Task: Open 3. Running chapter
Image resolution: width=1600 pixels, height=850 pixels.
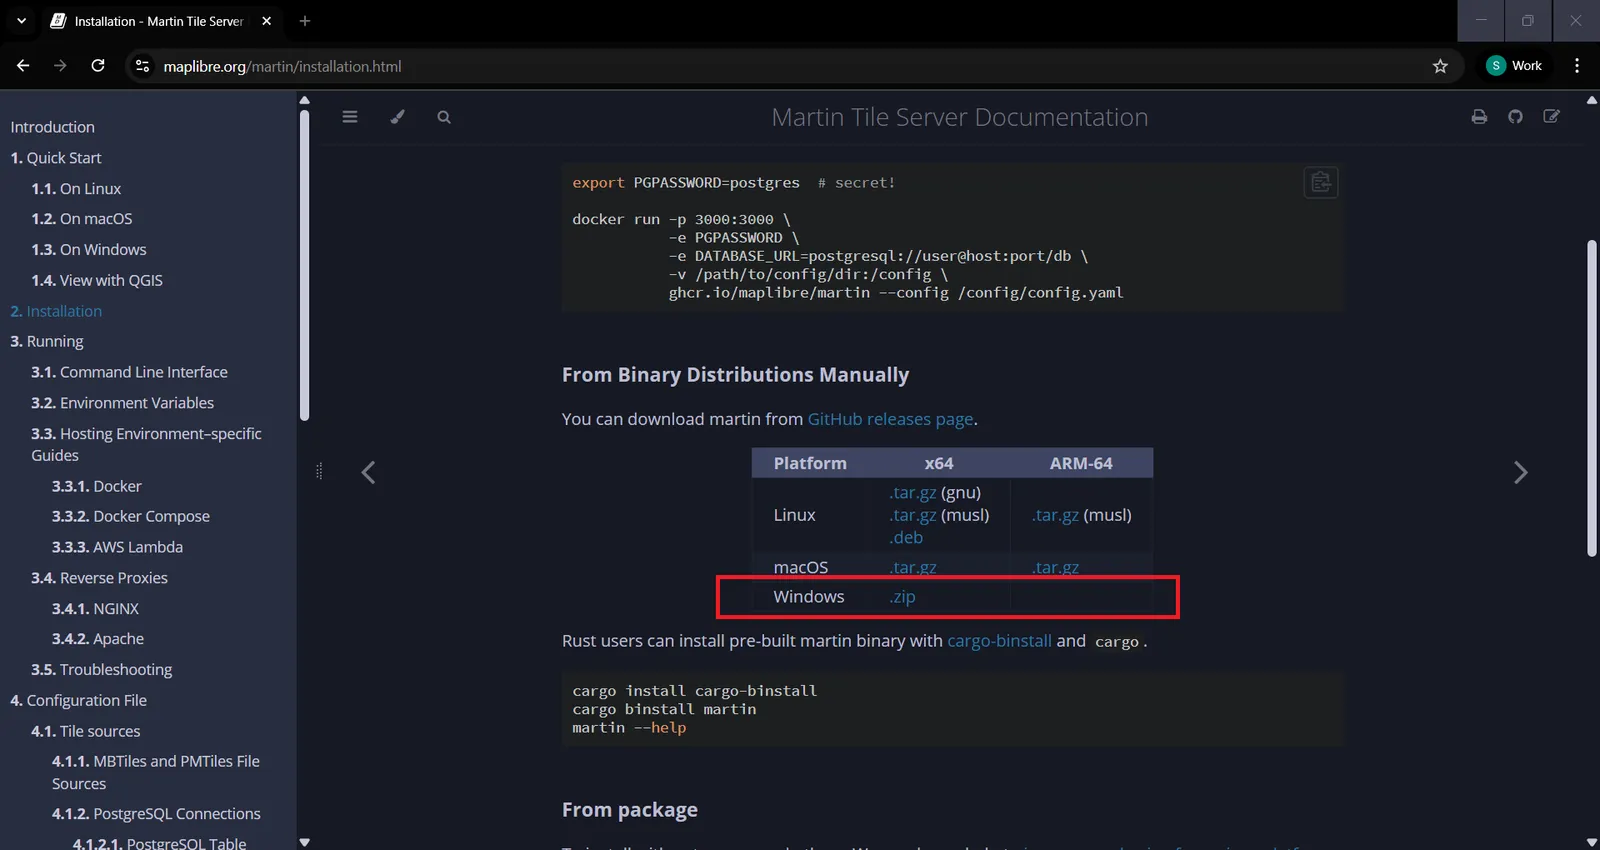Action: (47, 341)
